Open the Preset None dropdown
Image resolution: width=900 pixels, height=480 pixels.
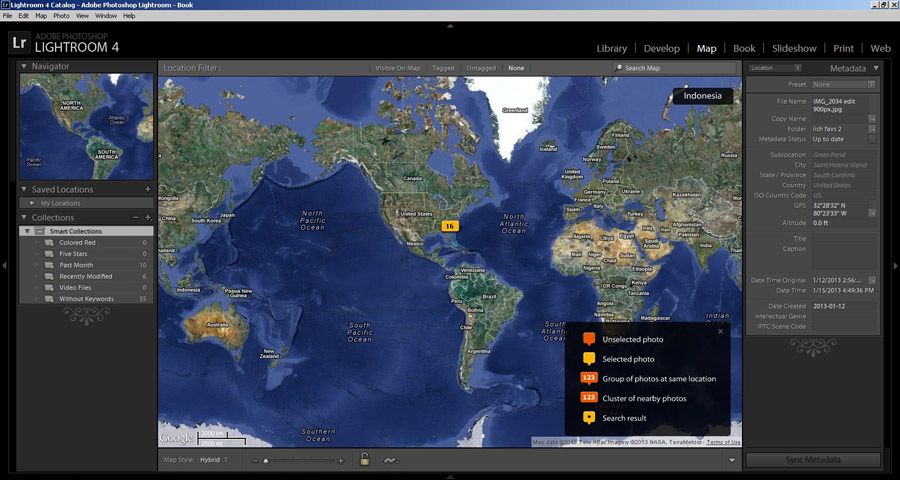tap(843, 84)
